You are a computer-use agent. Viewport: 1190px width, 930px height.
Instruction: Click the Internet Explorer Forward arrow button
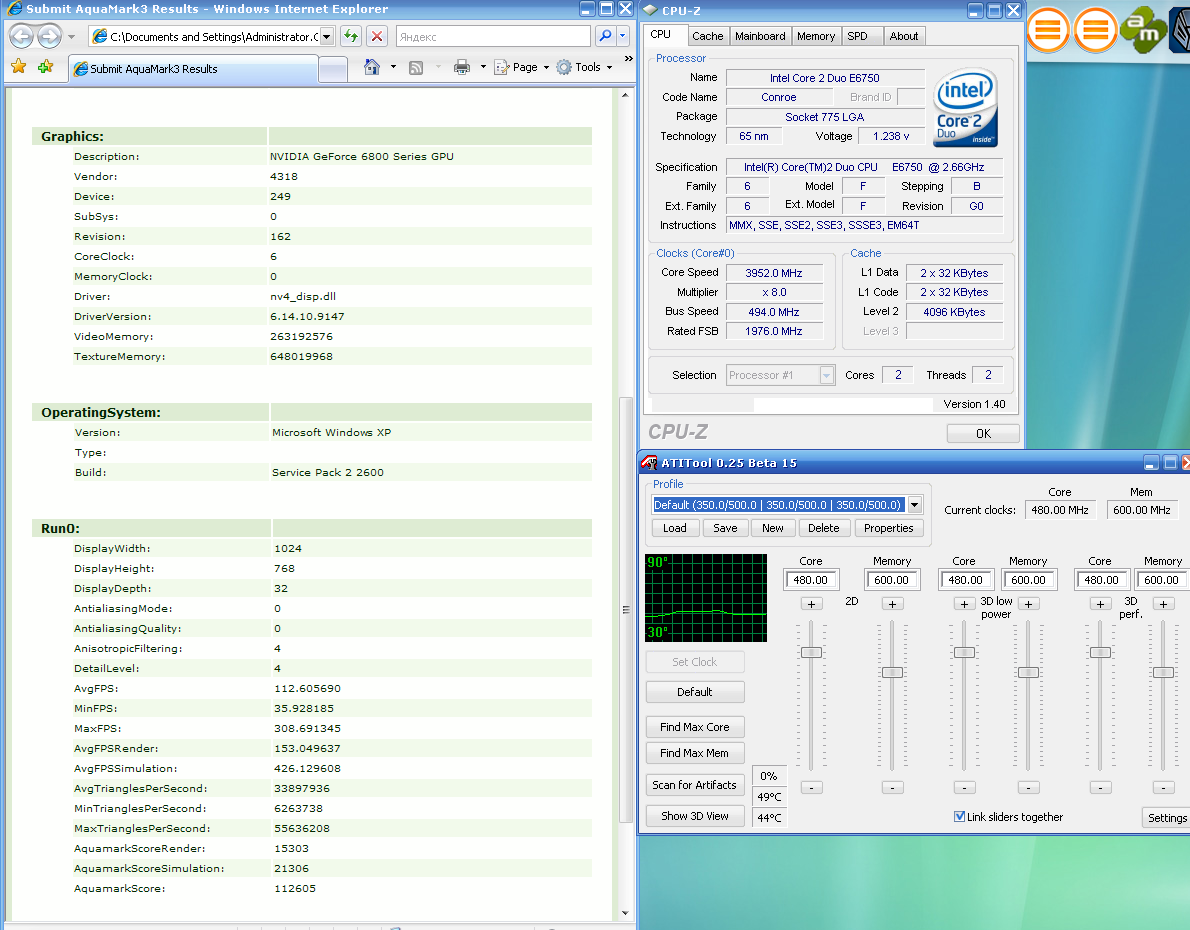(x=49, y=36)
